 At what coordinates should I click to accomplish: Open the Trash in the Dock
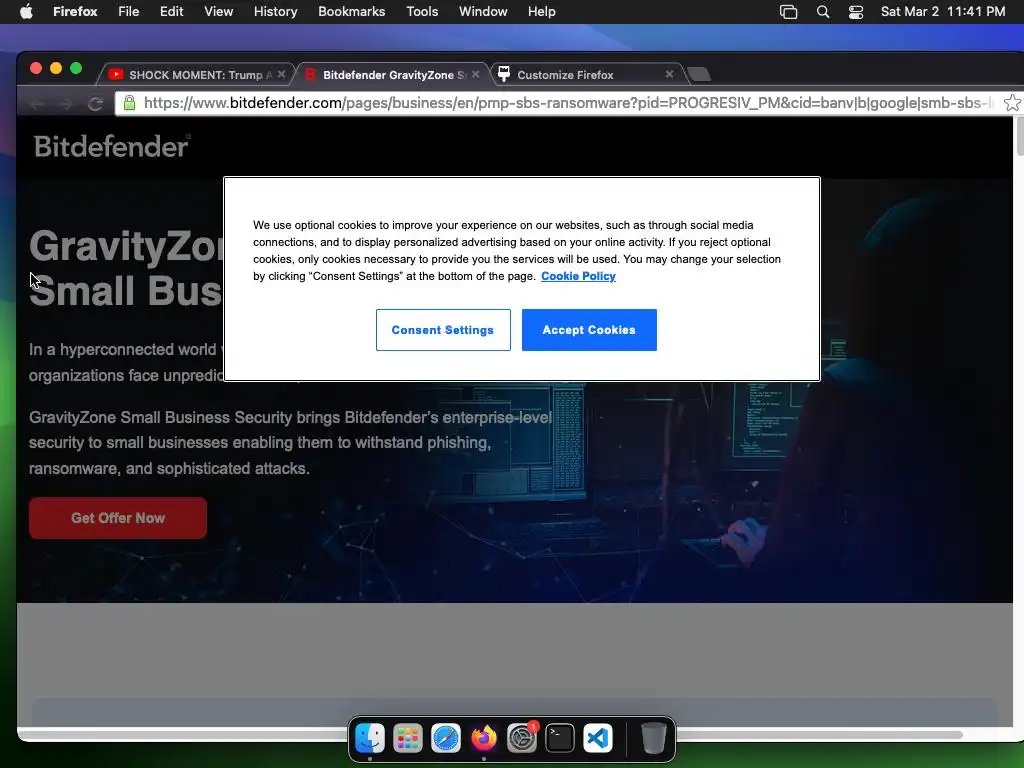coord(653,739)
